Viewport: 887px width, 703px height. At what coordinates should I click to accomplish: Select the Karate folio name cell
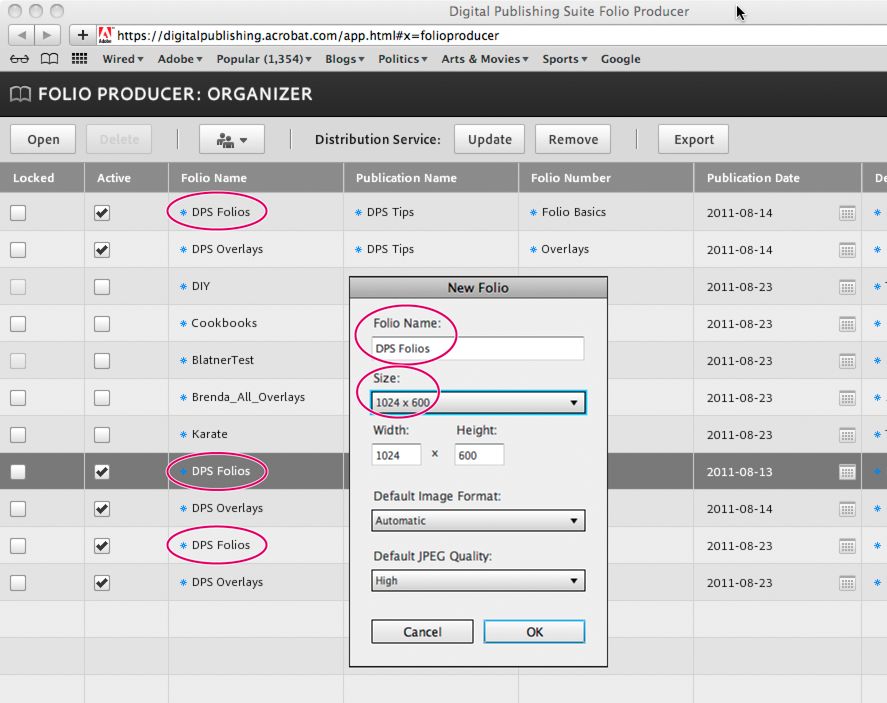(256, 434)
